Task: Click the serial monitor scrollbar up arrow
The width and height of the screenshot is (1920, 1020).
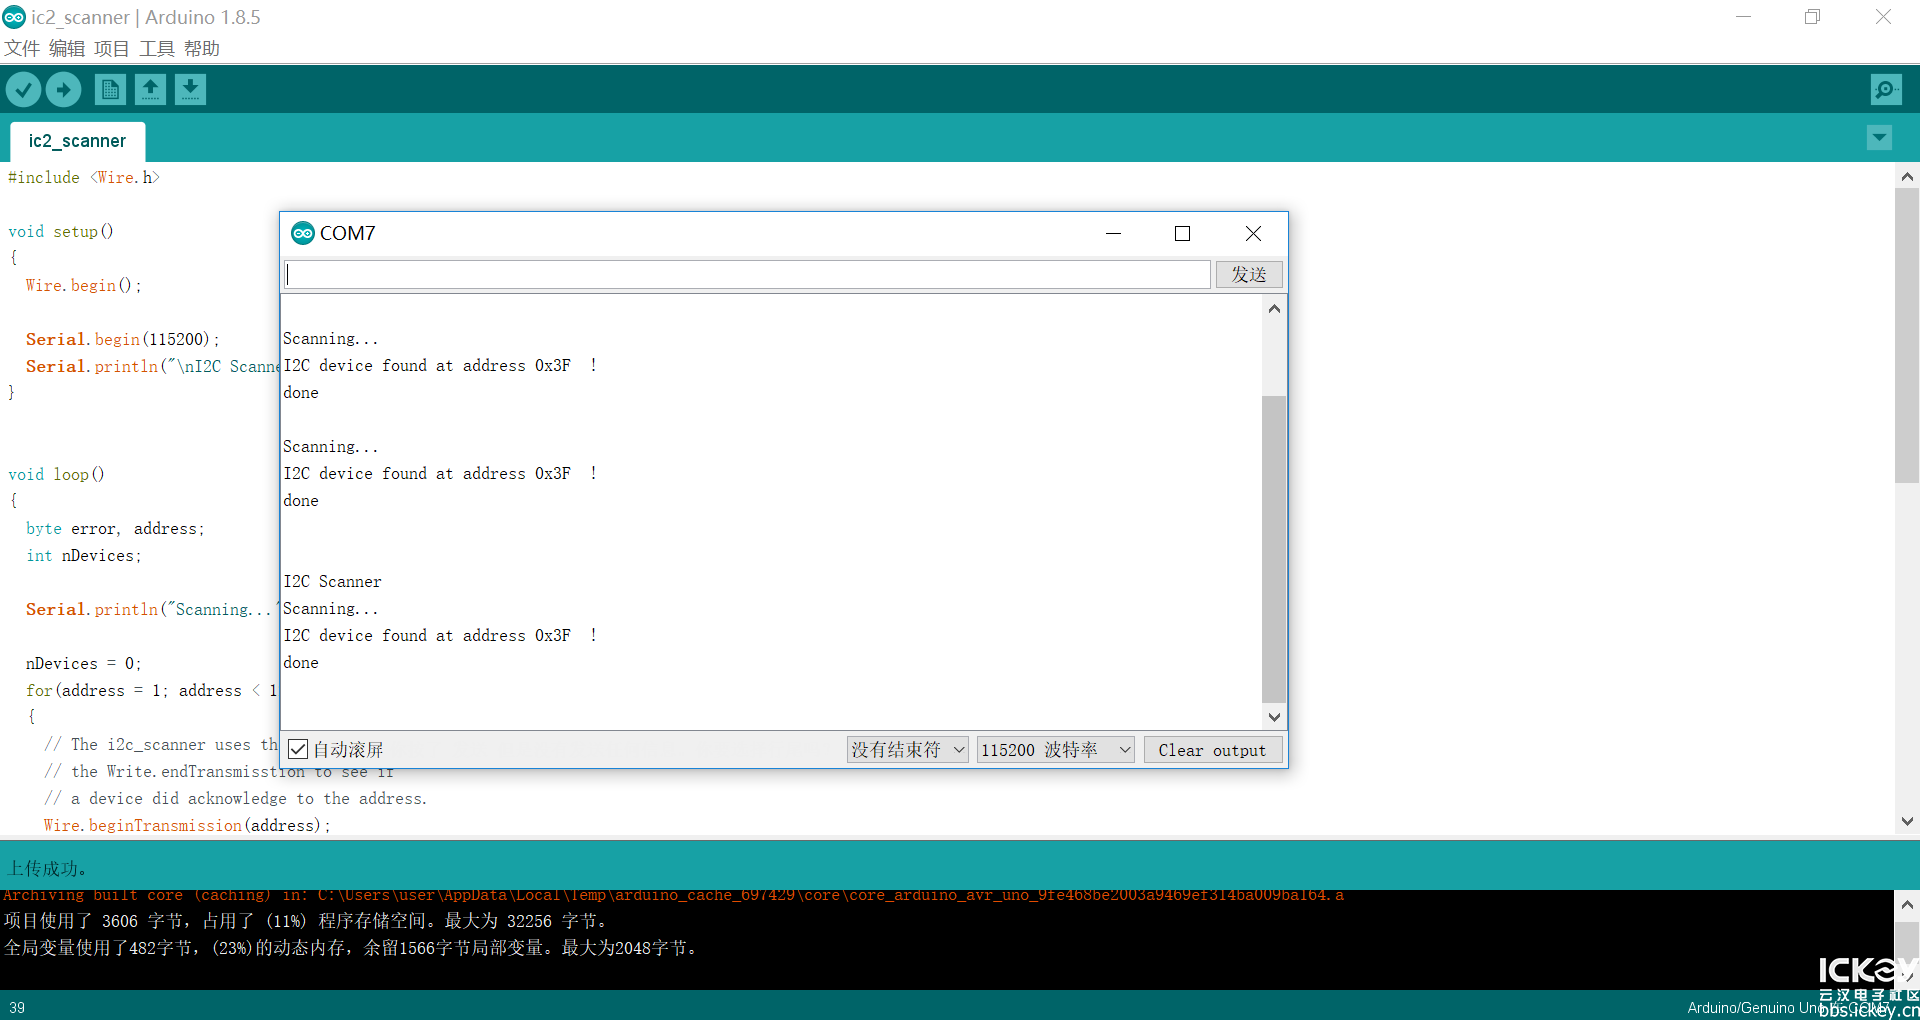Action: click(x=1274, y=309)
